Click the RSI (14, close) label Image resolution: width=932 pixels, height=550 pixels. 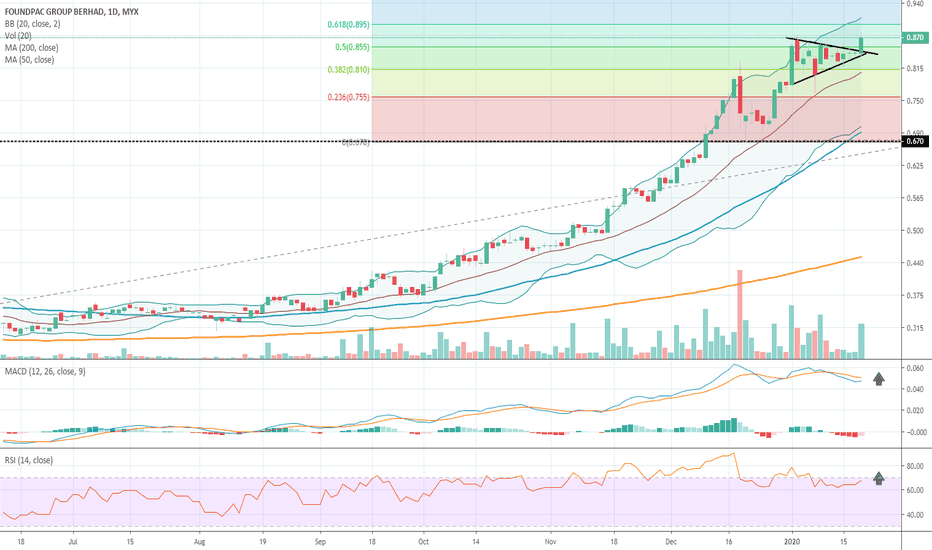click(x=29, y=460)
